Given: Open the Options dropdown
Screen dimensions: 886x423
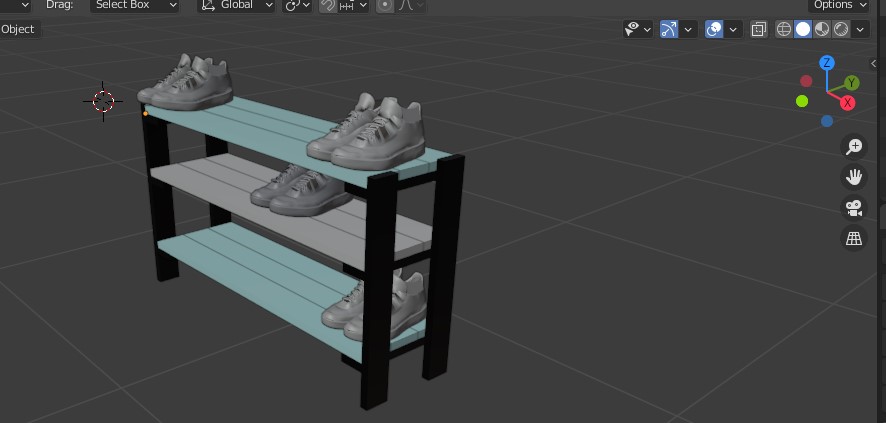Looking at the screenshot, I should [839, 5].
